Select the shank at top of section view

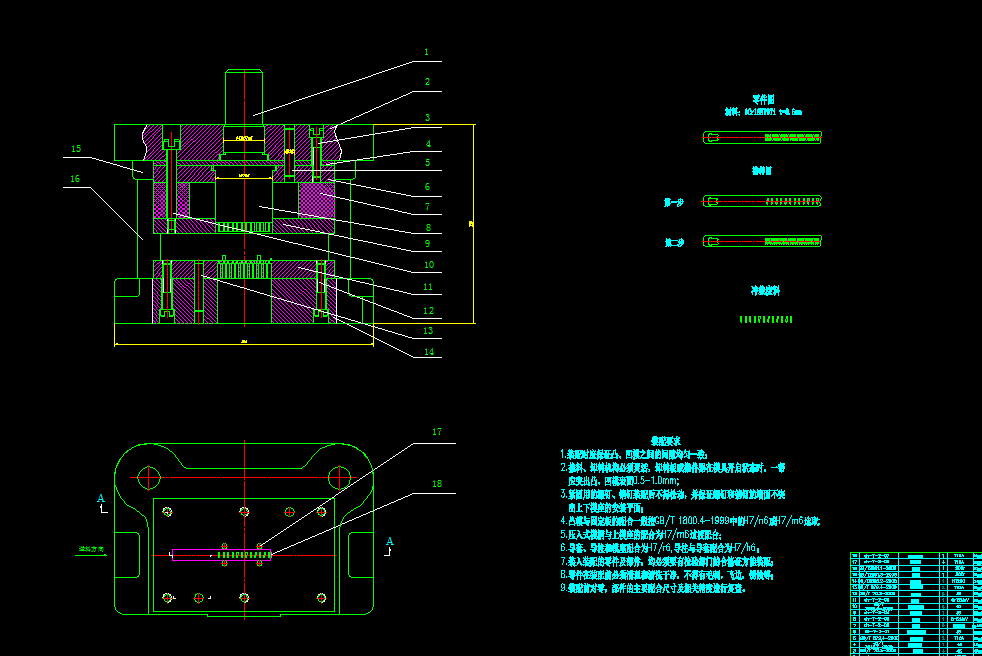point(244,97)
